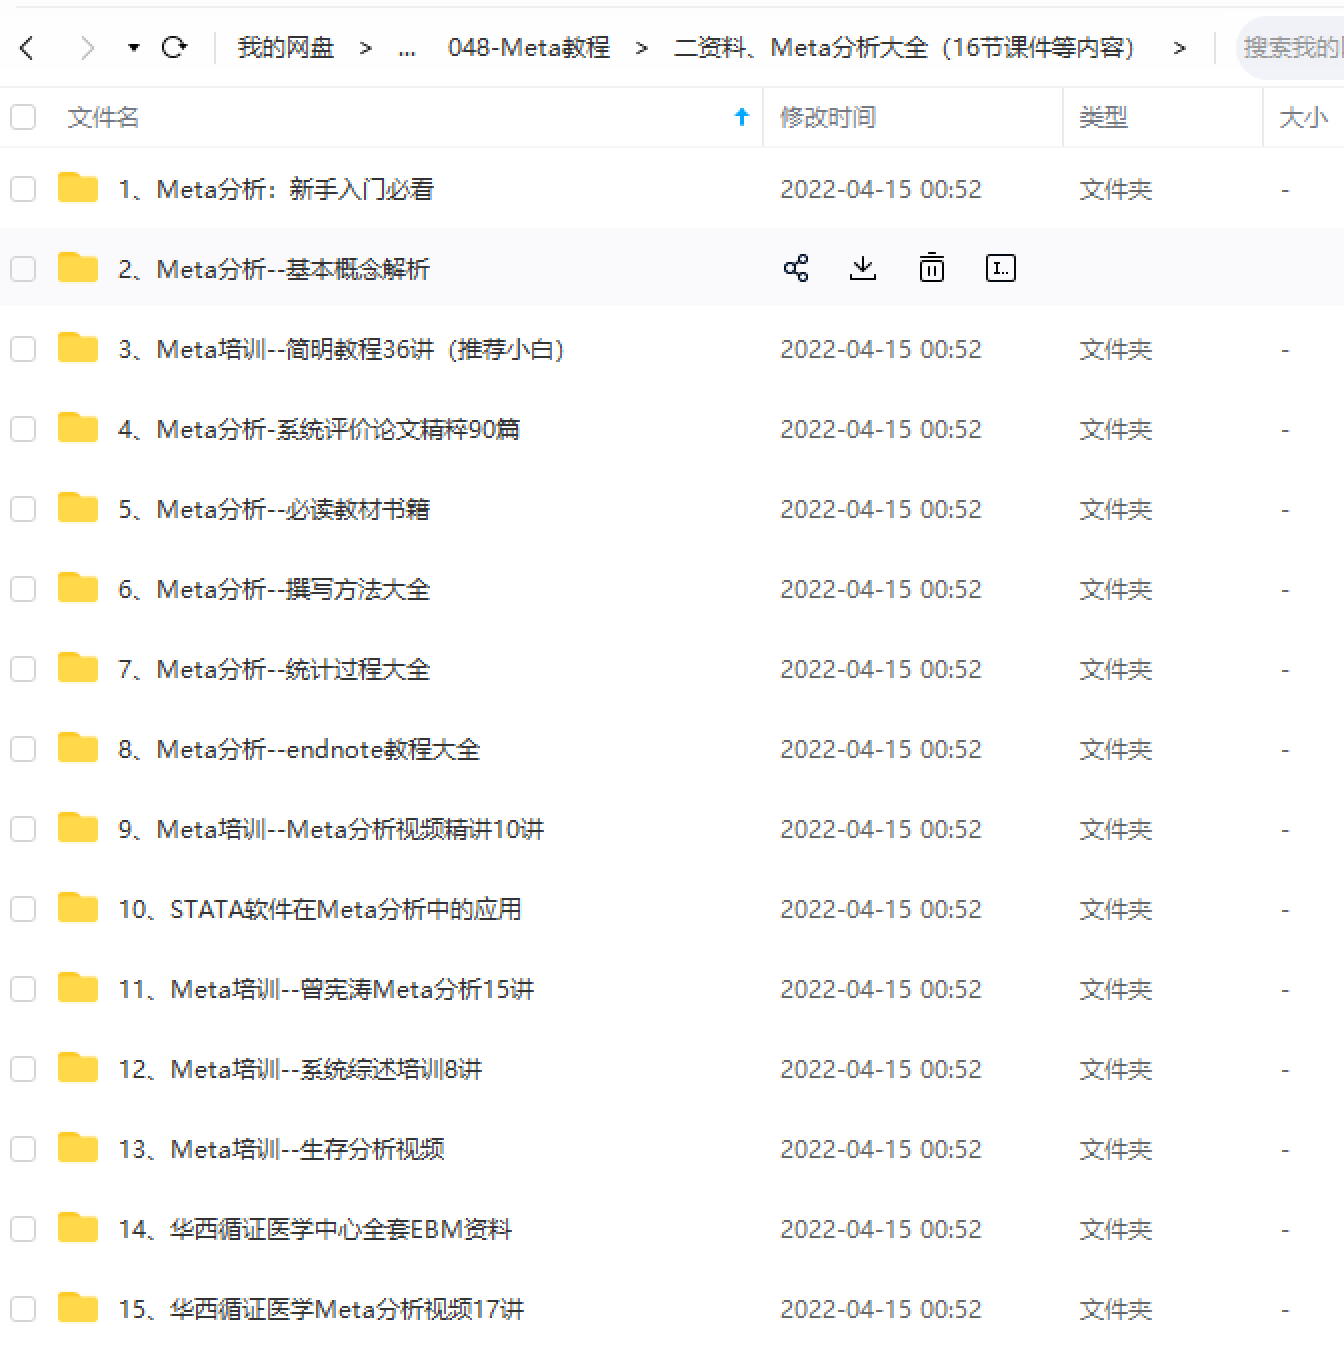Refresh the file list
The width and height of the screenshot is (1344, 1346).
[174, 47]
